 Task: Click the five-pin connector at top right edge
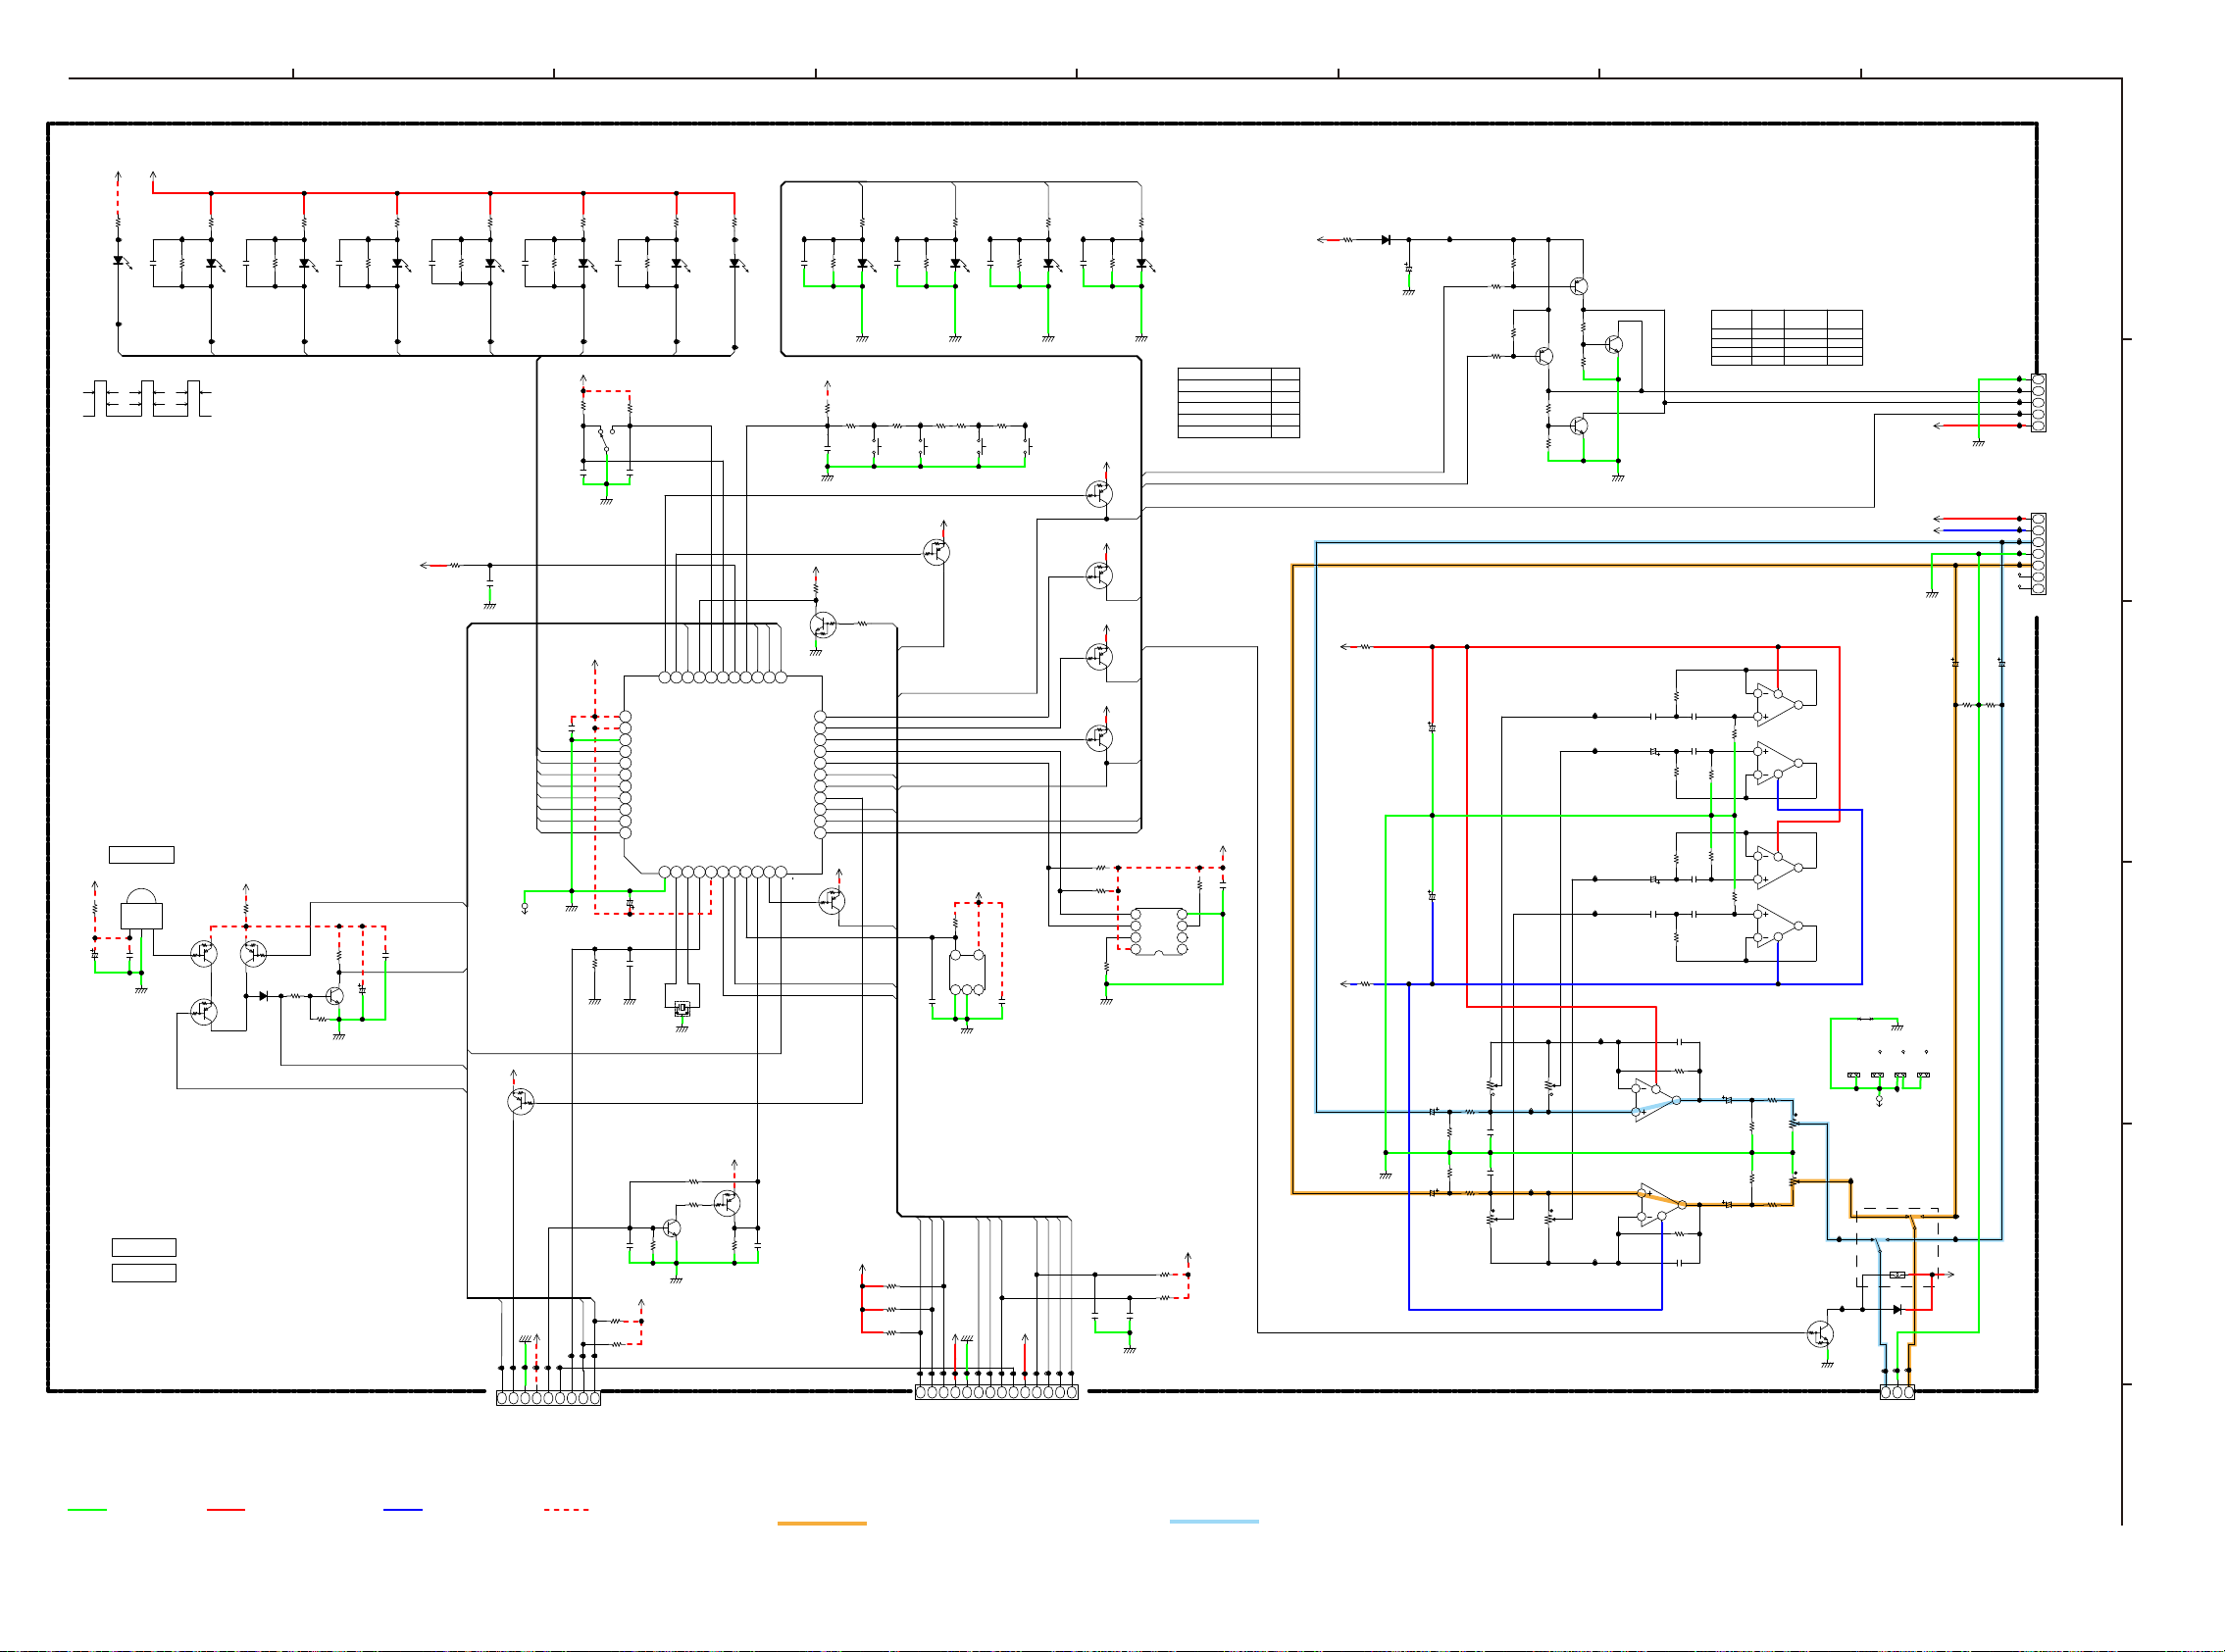click(2037, 403)
